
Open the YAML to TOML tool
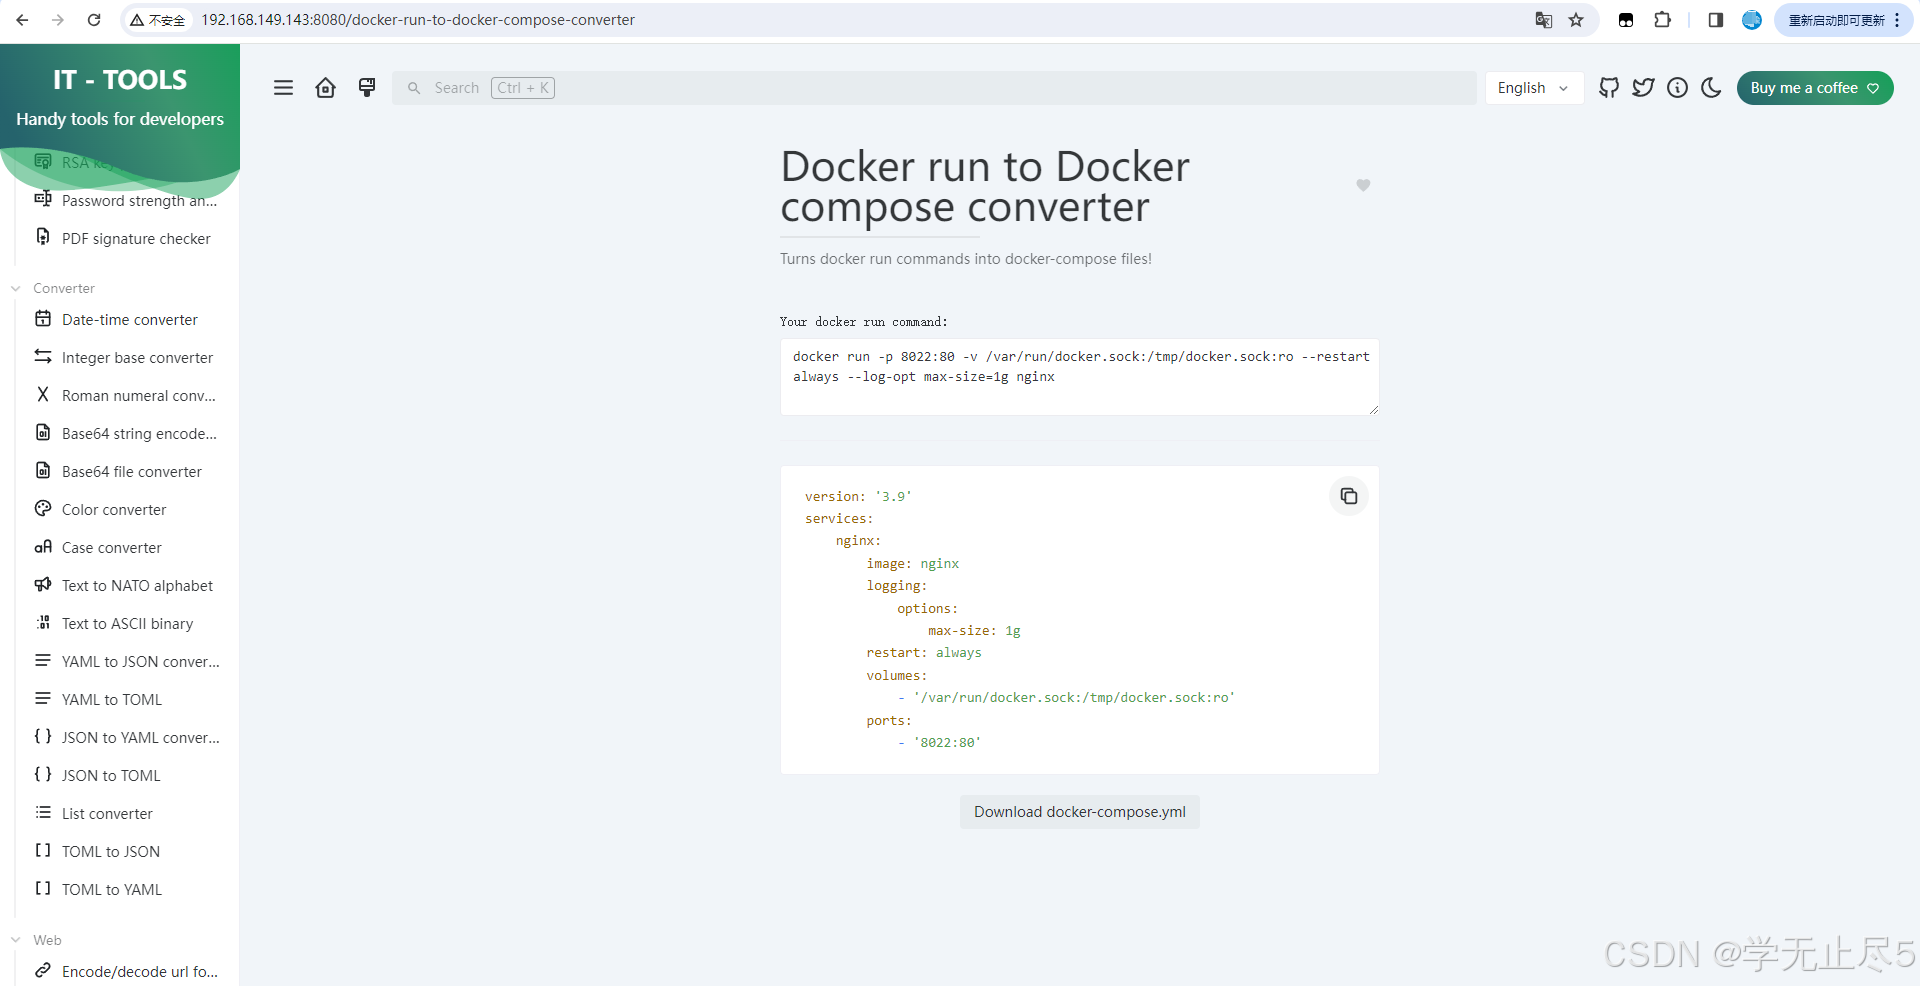(x=112, y=700)
